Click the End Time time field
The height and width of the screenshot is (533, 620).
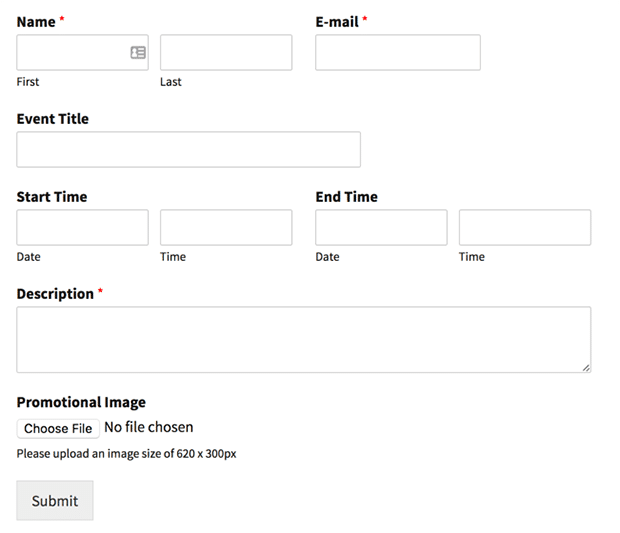point(525,227)
